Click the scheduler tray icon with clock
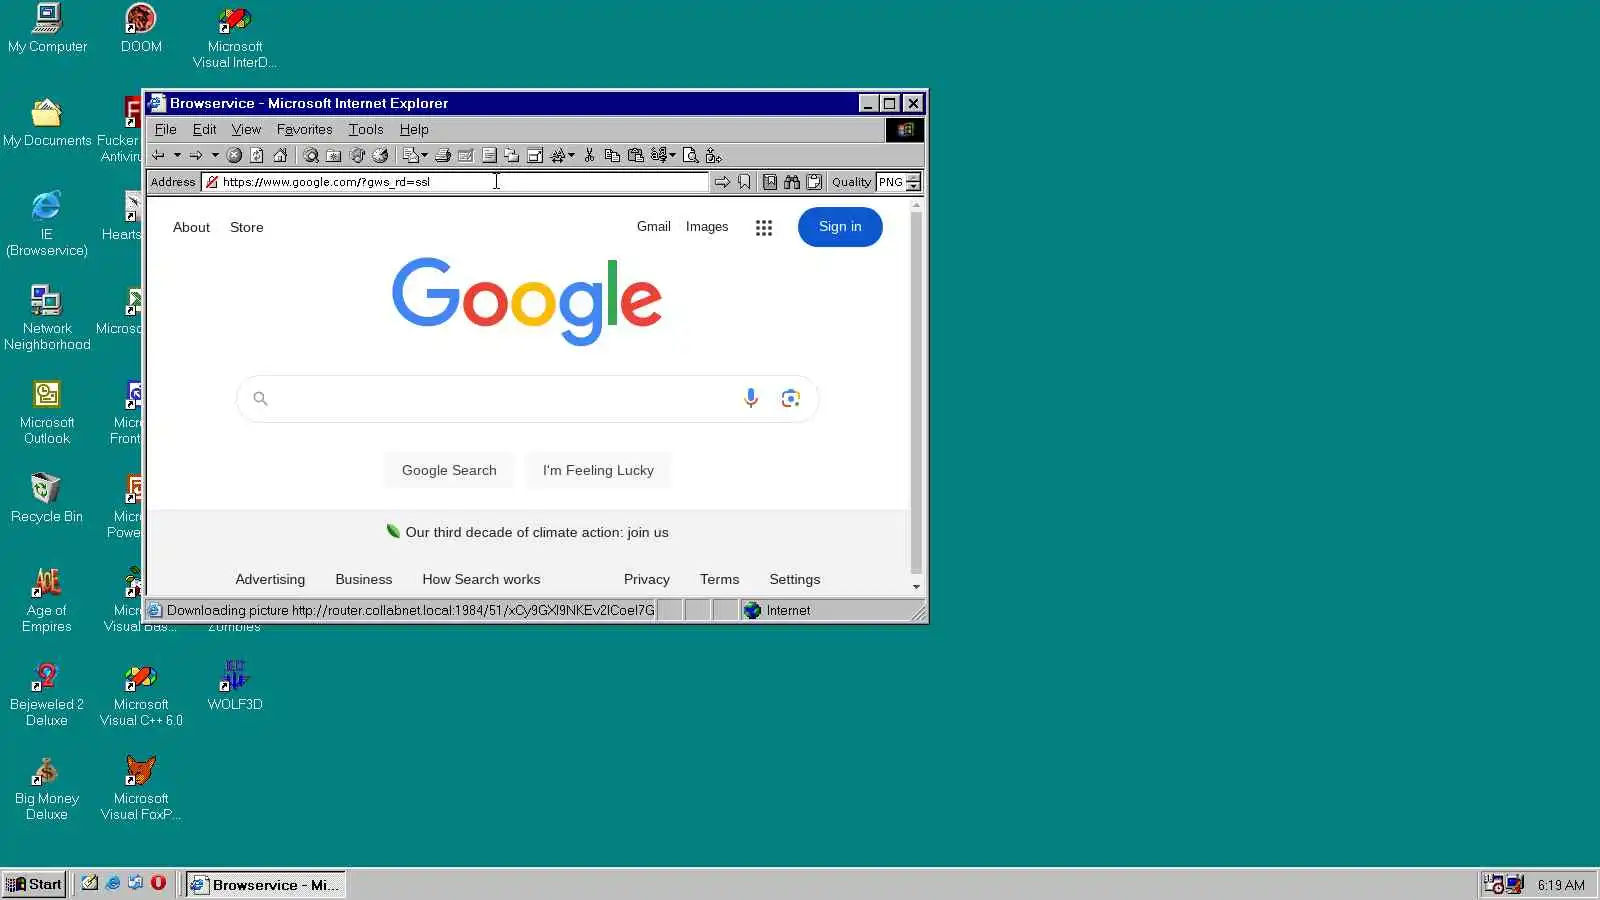Screen dimensions: 1600x900 (1493, 884)
